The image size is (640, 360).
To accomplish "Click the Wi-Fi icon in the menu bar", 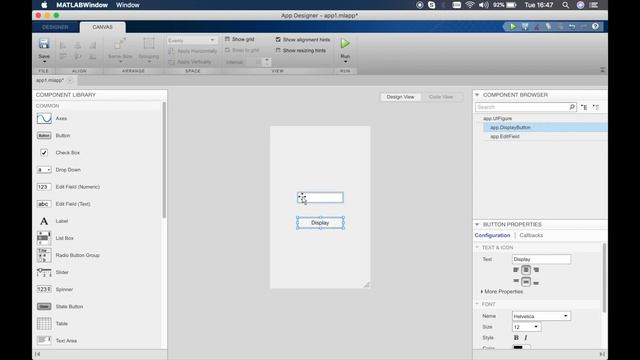I will click(x=470, y=5).
